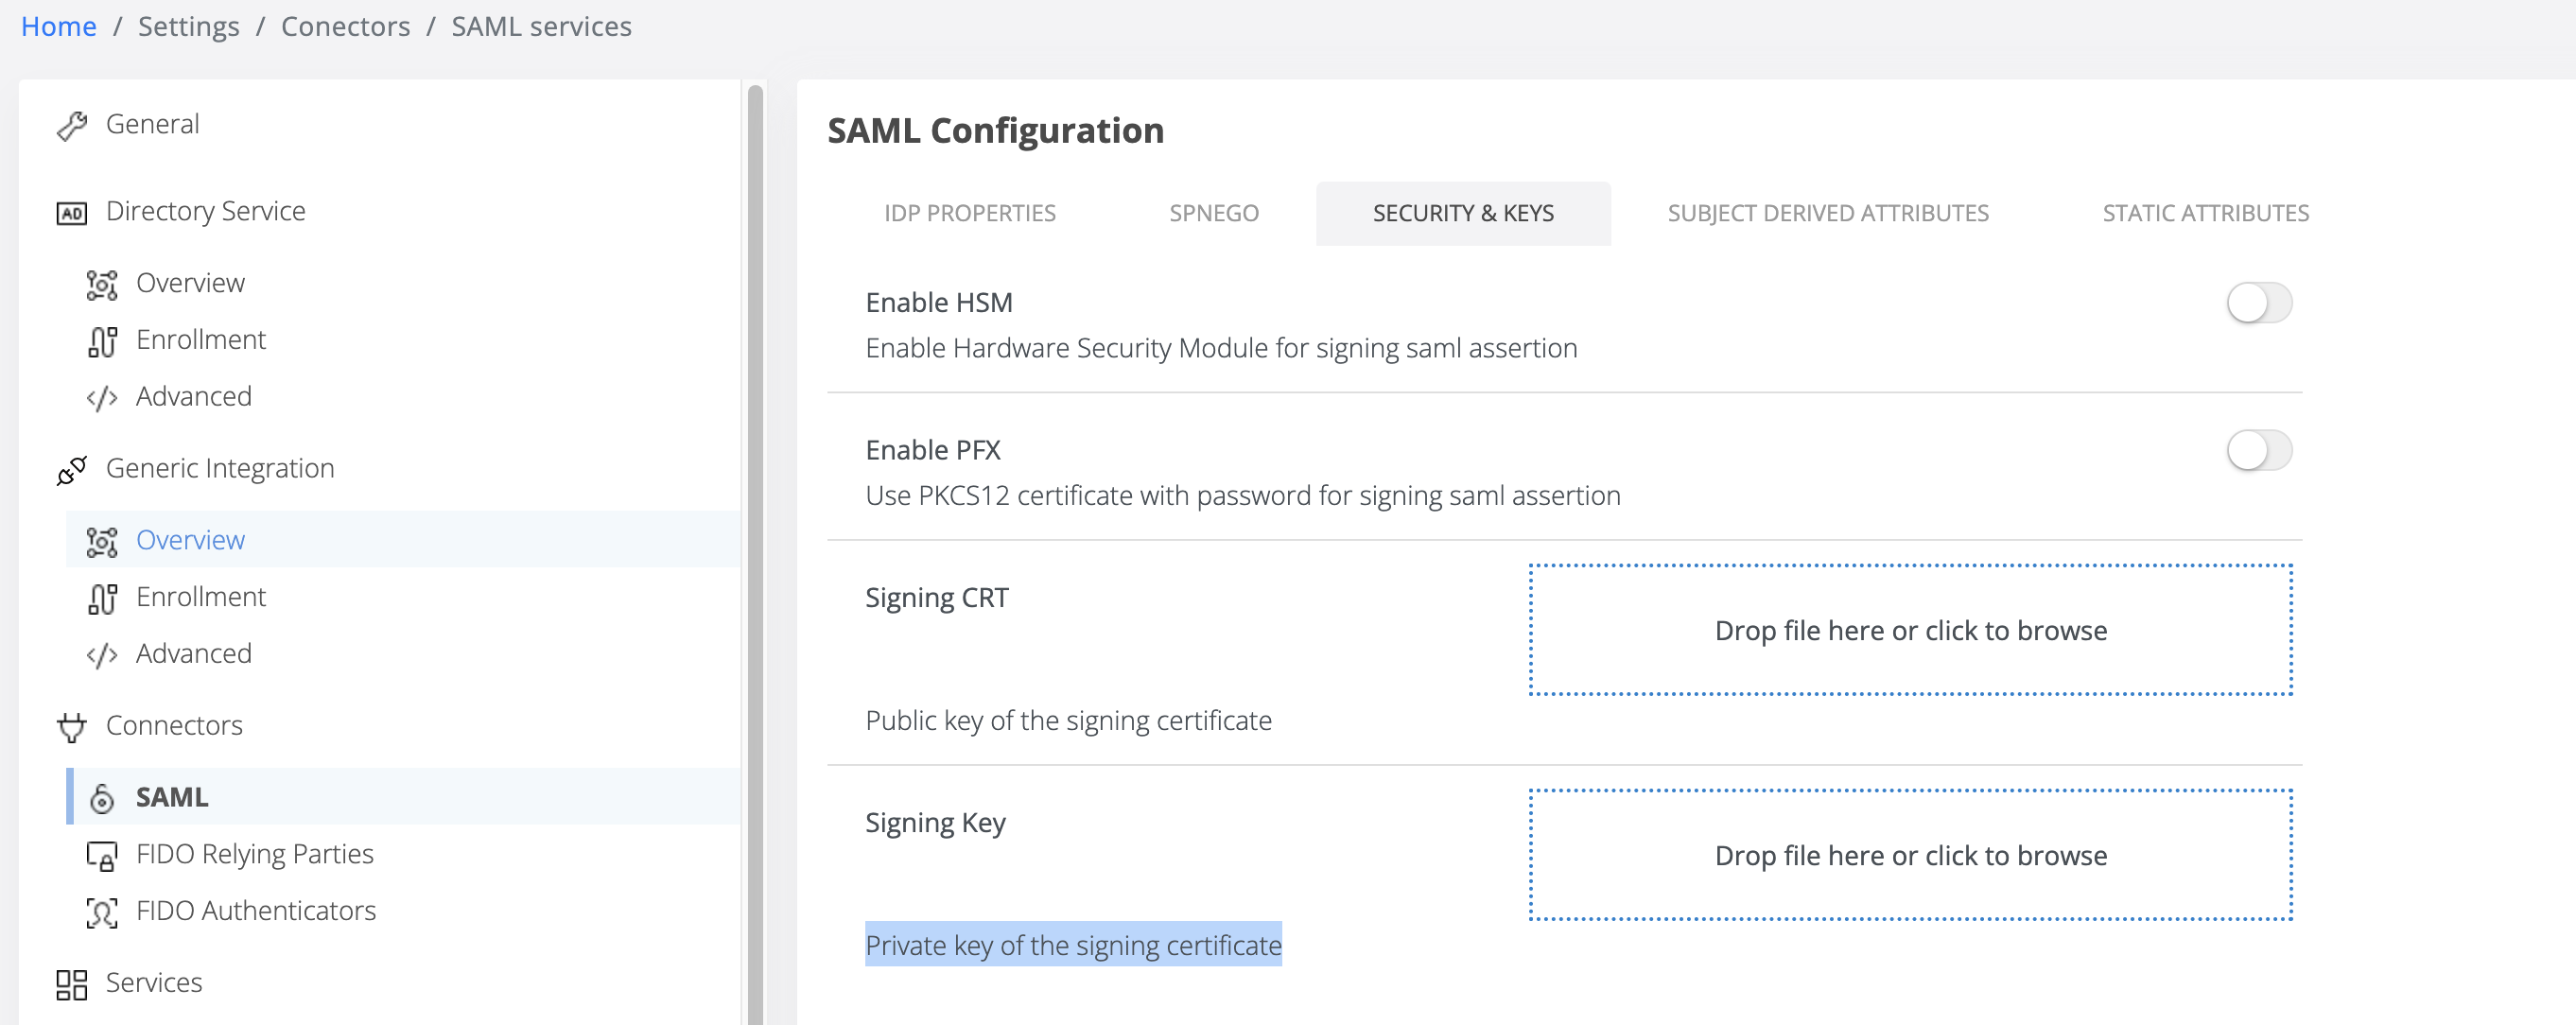Enable the PFX toggle
Viewport: 2576px width, 1025px height.
[x=2259, y=450]
